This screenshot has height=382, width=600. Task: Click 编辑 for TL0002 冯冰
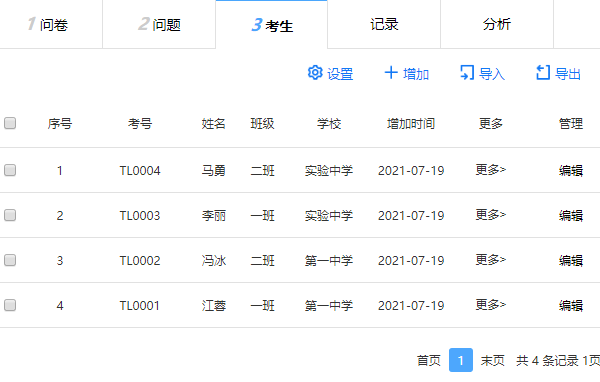pos(571,261)
